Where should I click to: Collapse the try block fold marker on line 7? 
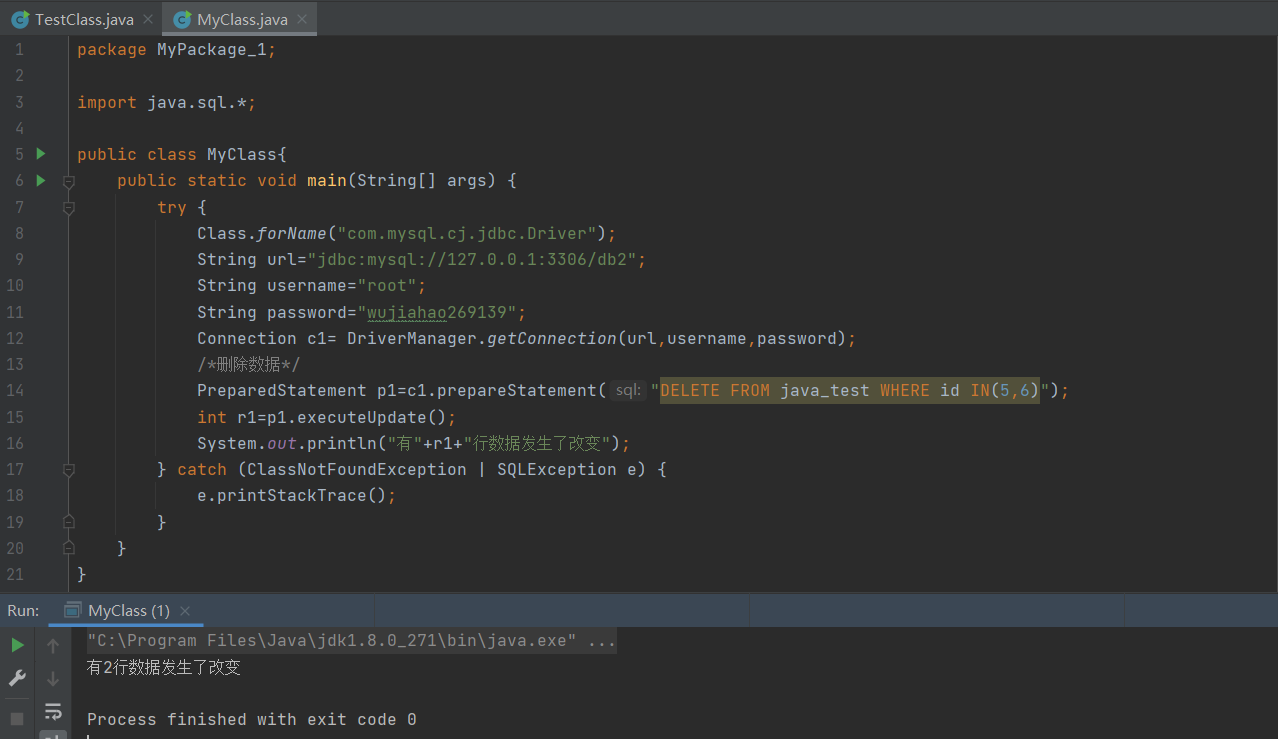68,208
